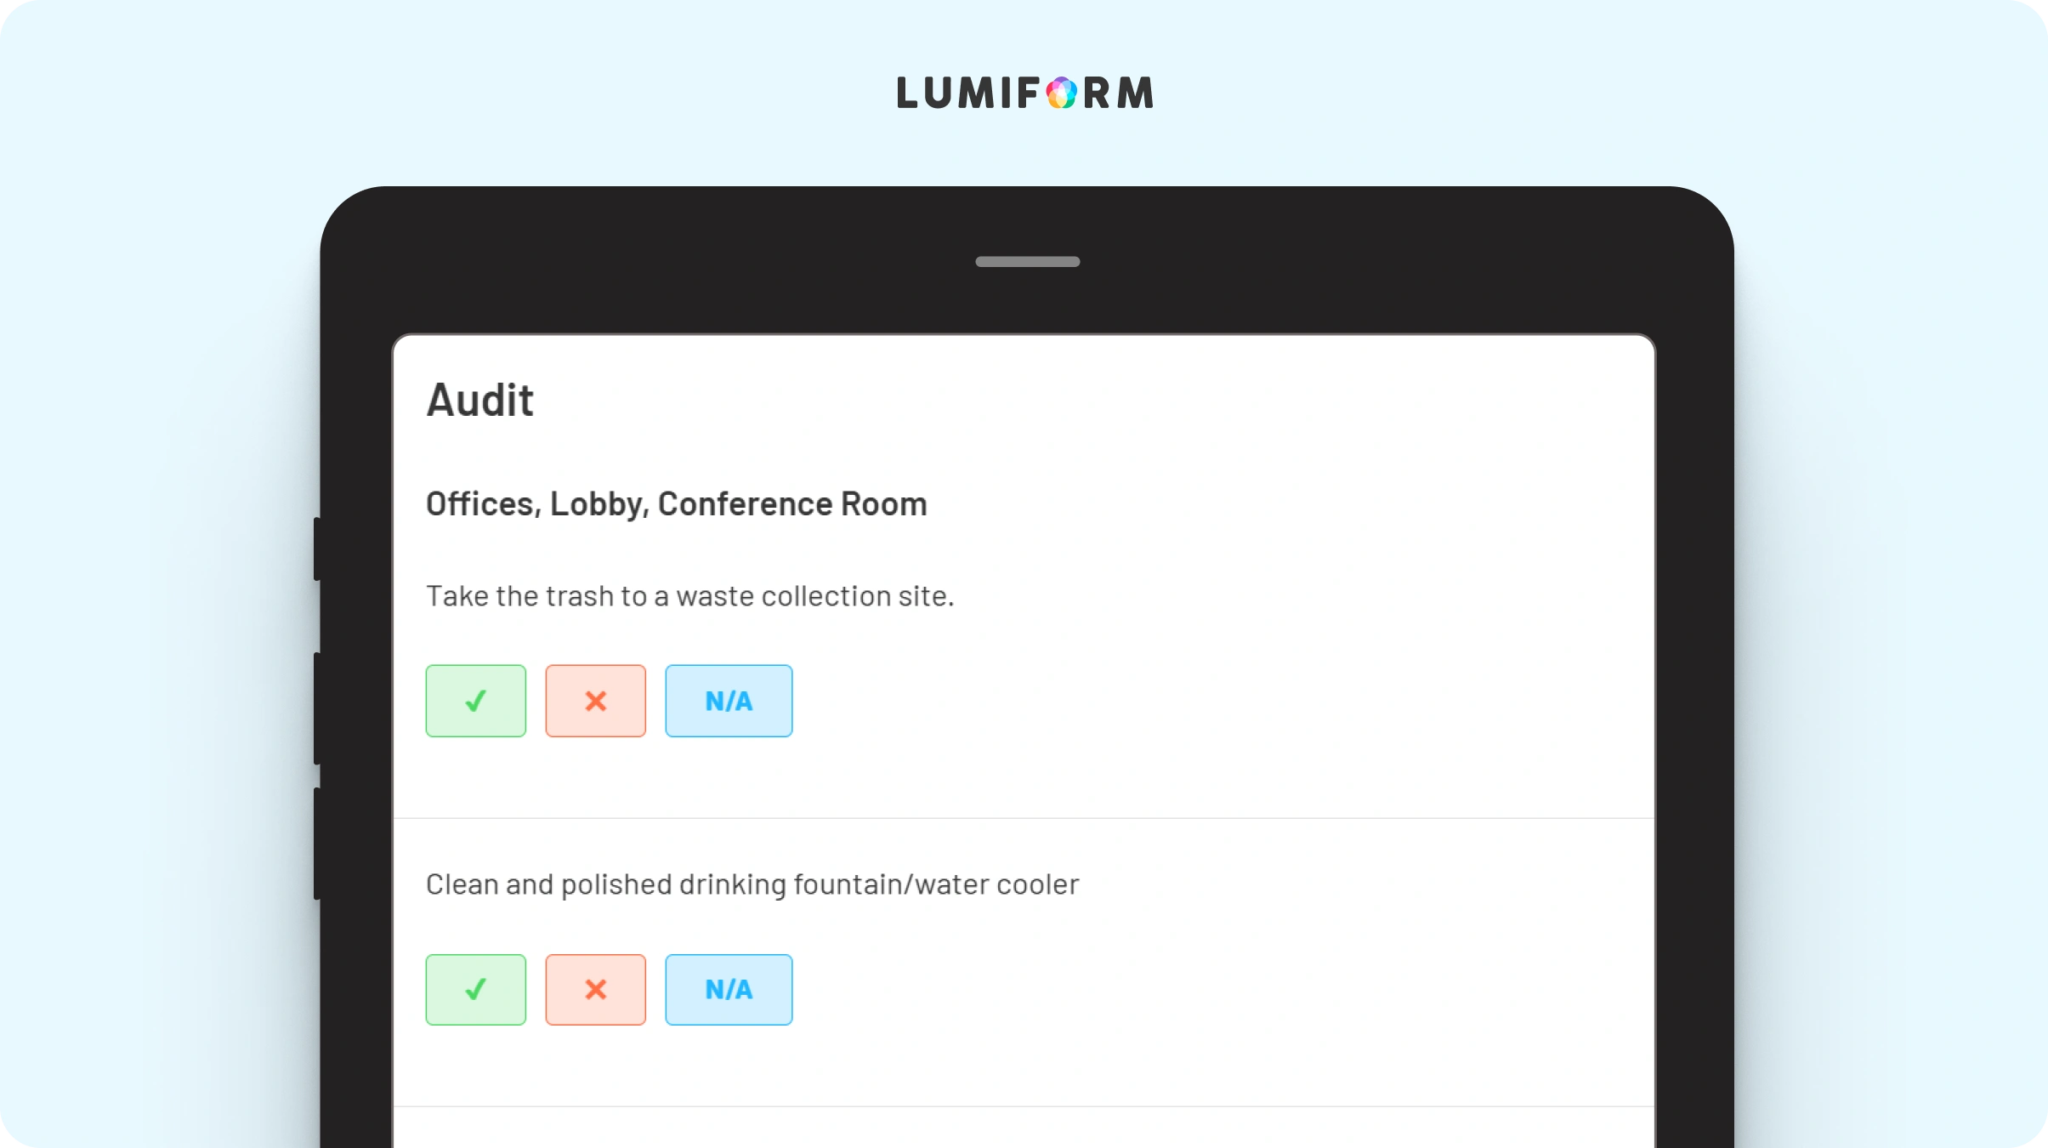Click the divider line below the trash task
The width and height of the screenshot is (2048, 1148).
[x=1024, y=818]
